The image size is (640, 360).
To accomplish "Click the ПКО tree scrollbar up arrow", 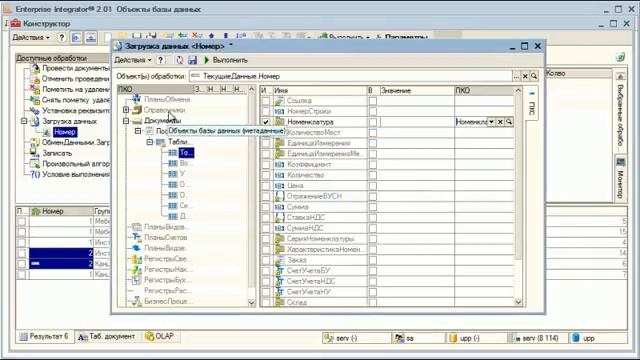I will pyautogui.click(x=251, y=89).
